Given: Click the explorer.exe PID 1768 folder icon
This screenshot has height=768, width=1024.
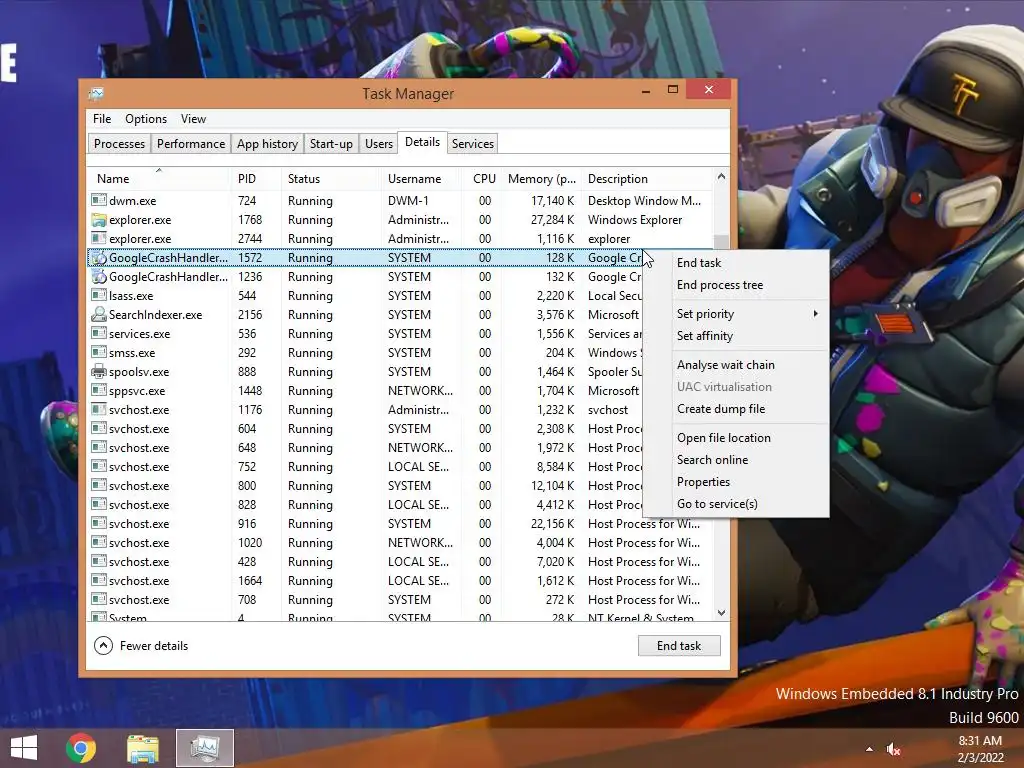Looking at the screenshot, I should tap(99, 219).
